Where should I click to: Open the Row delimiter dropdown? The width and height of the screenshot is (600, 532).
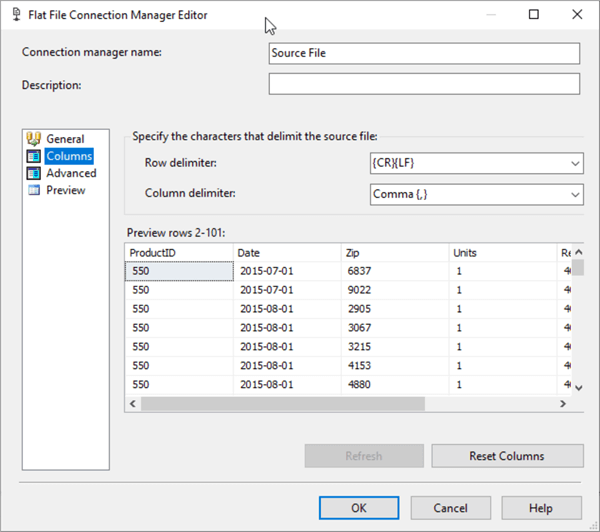pyautogui.click(x=574, y=163)
